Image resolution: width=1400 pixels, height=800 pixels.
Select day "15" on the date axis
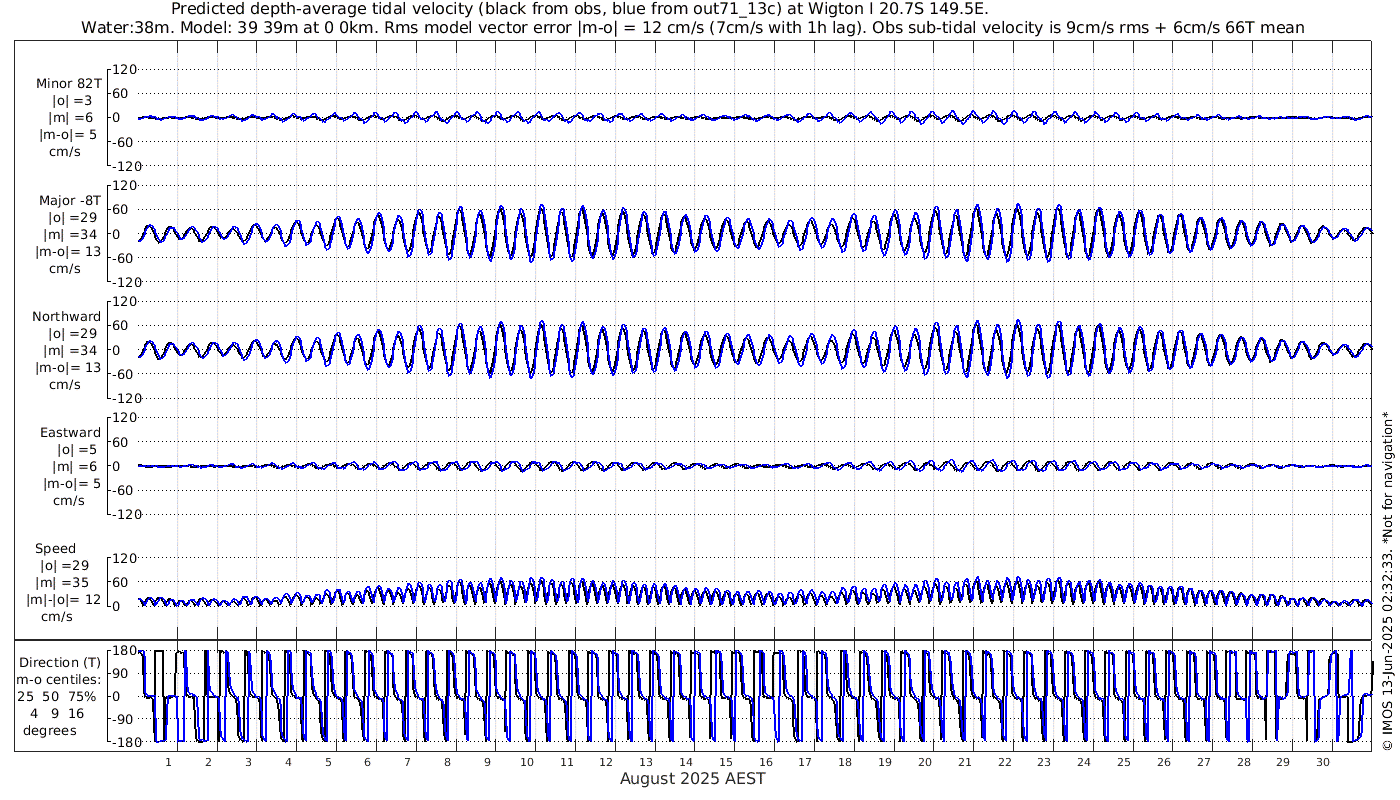click(x=726, y=762)
